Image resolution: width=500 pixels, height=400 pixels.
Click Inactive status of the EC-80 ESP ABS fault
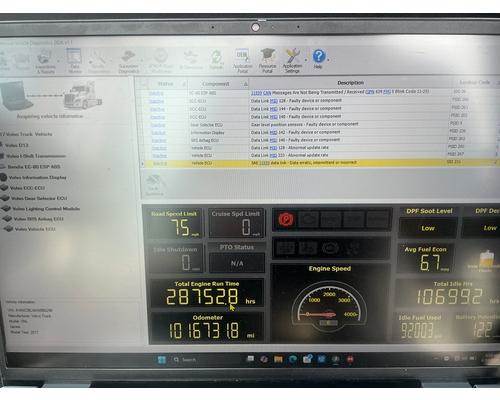point(156,94)
